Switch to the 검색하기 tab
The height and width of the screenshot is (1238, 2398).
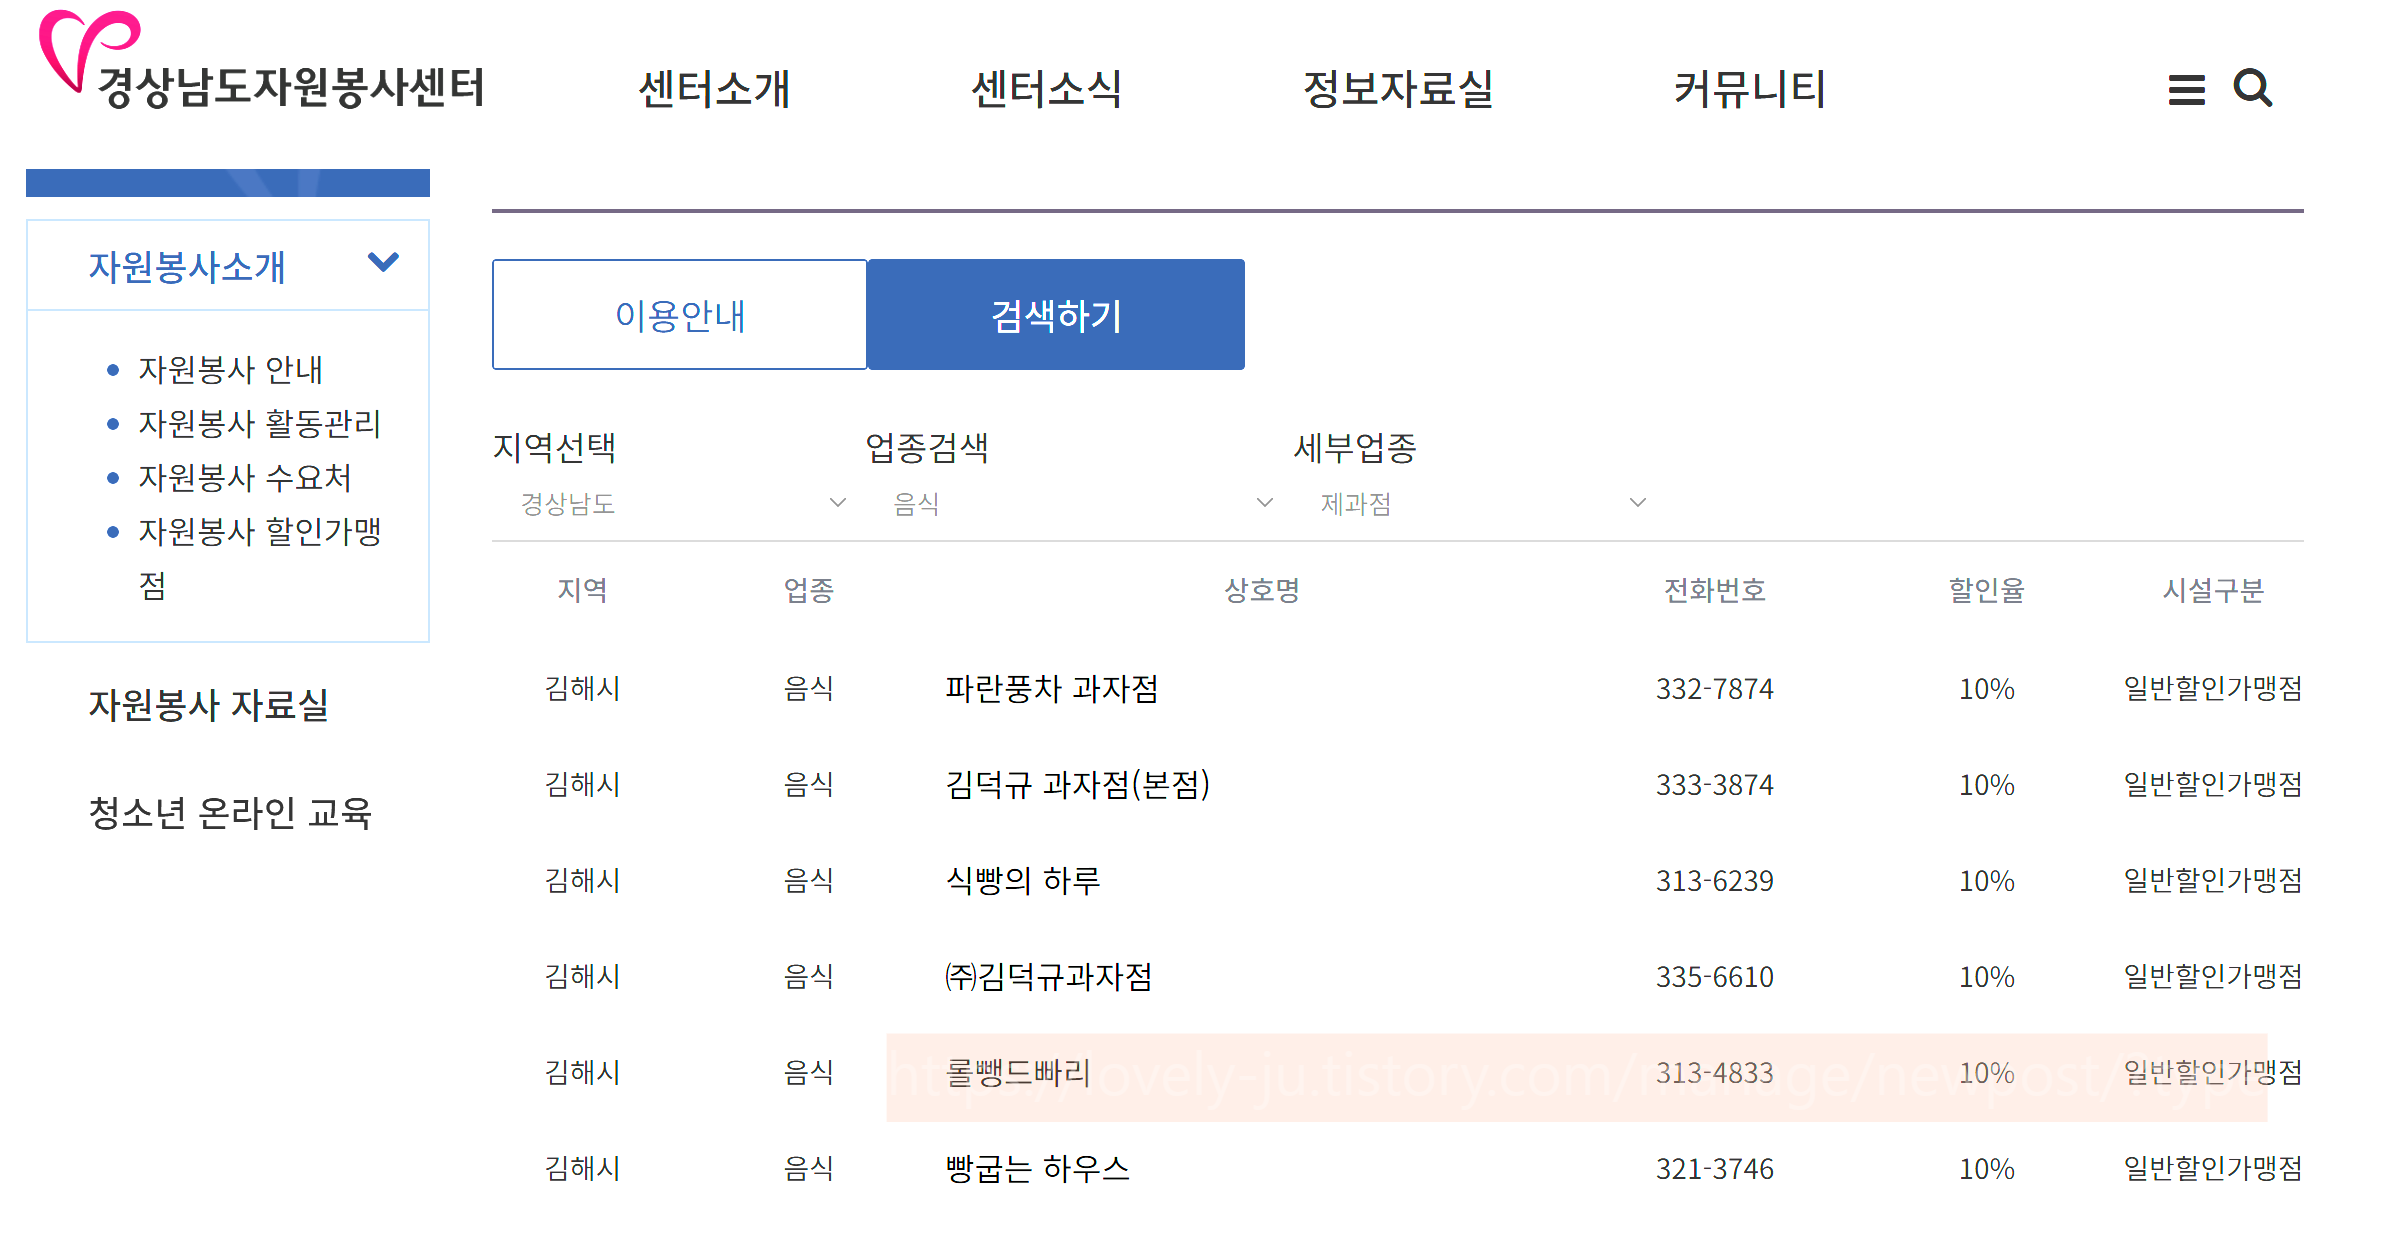coord(1056,315)
